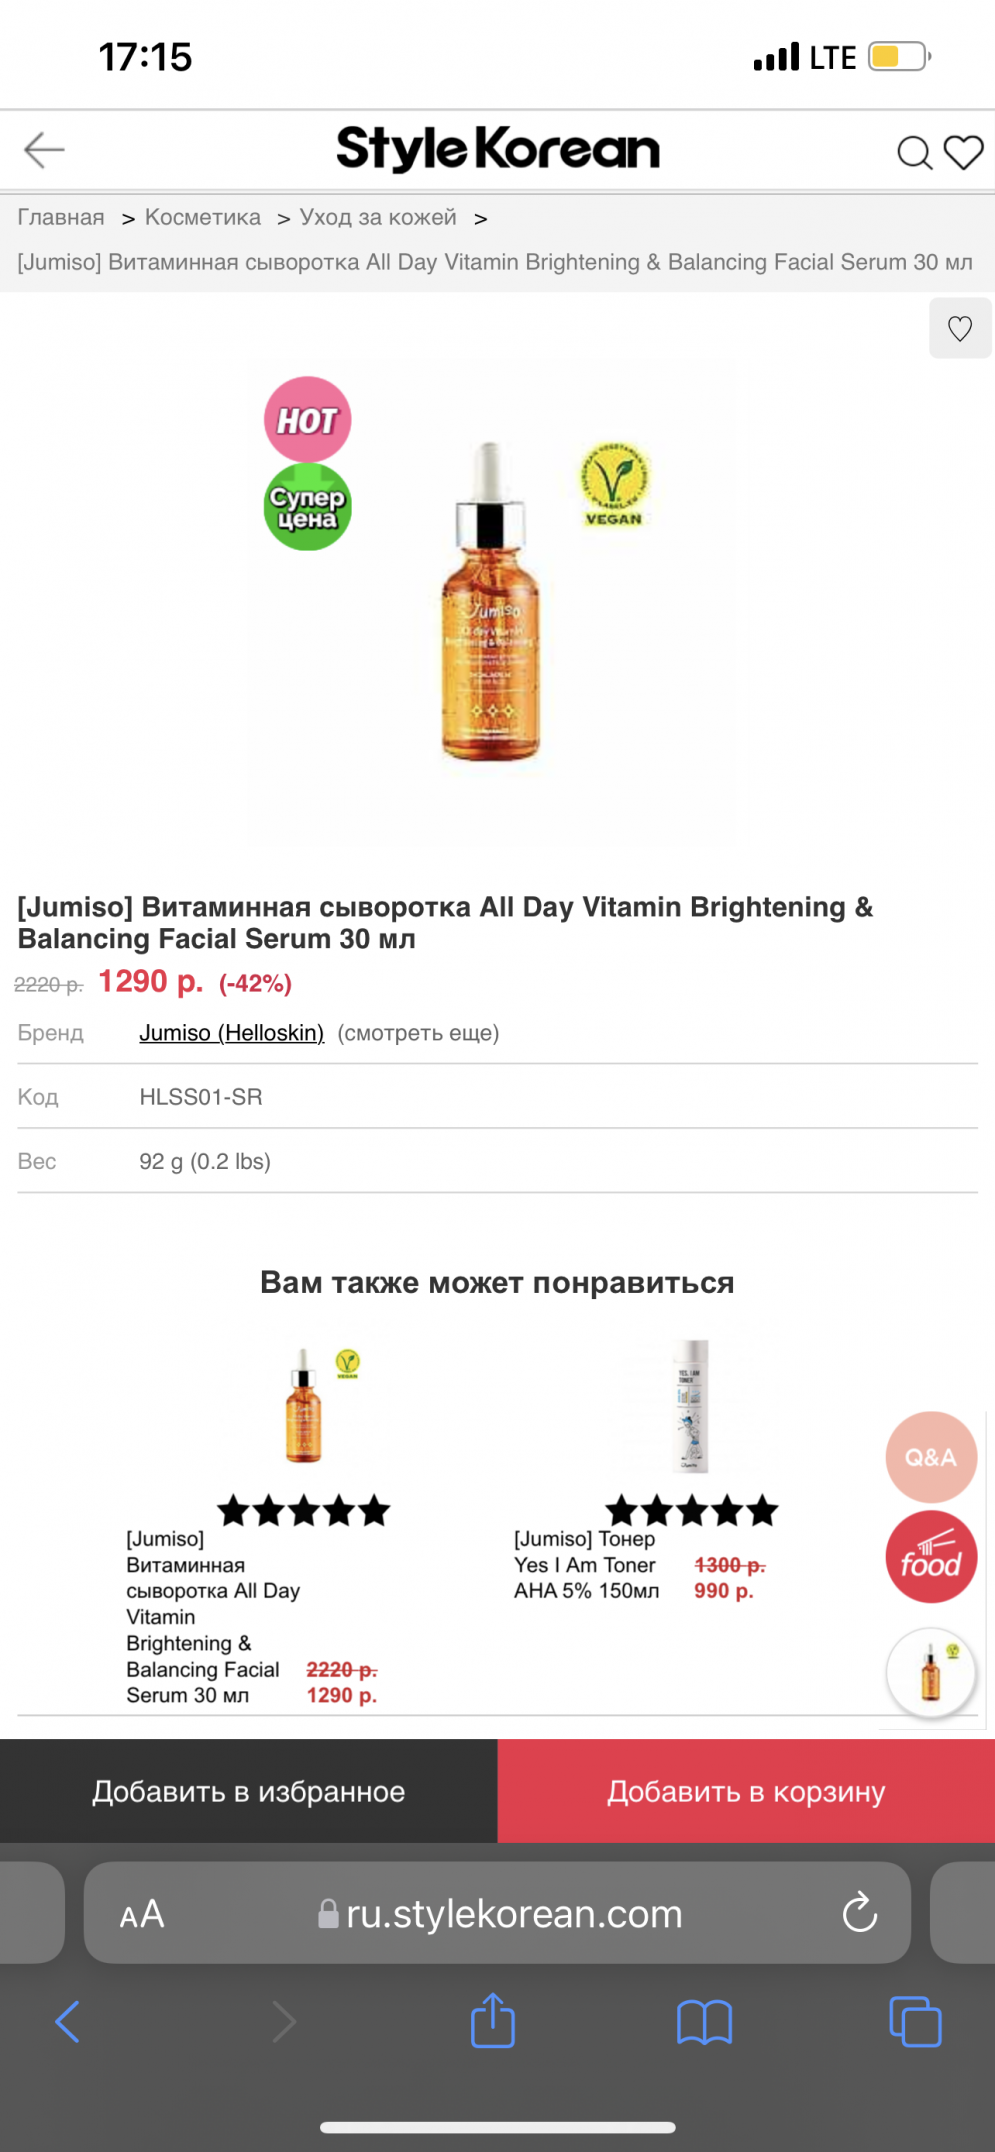The image size is (995, 2152).
Task: Toggle favorite heart on product image
Action: coord(960,328)
